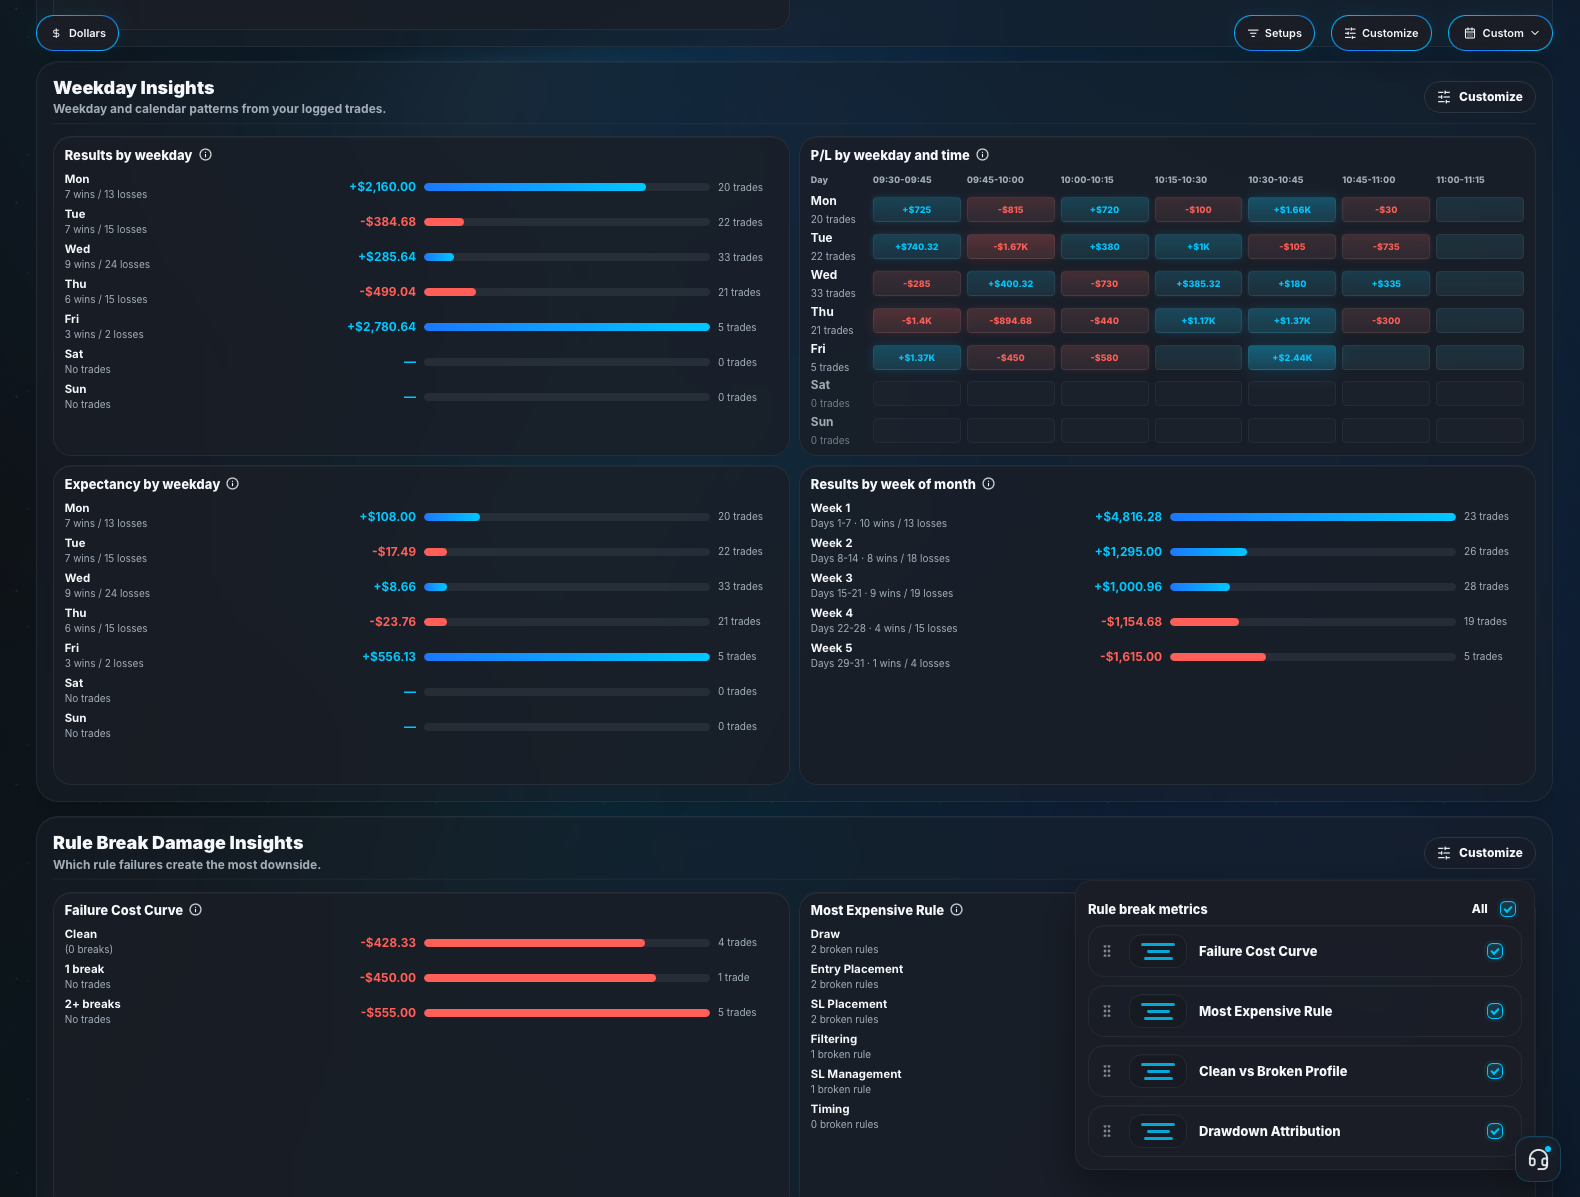Screen dimensions: 1580x1197
Task: Open the headset support chat icon
Action: (1538, 1160)
